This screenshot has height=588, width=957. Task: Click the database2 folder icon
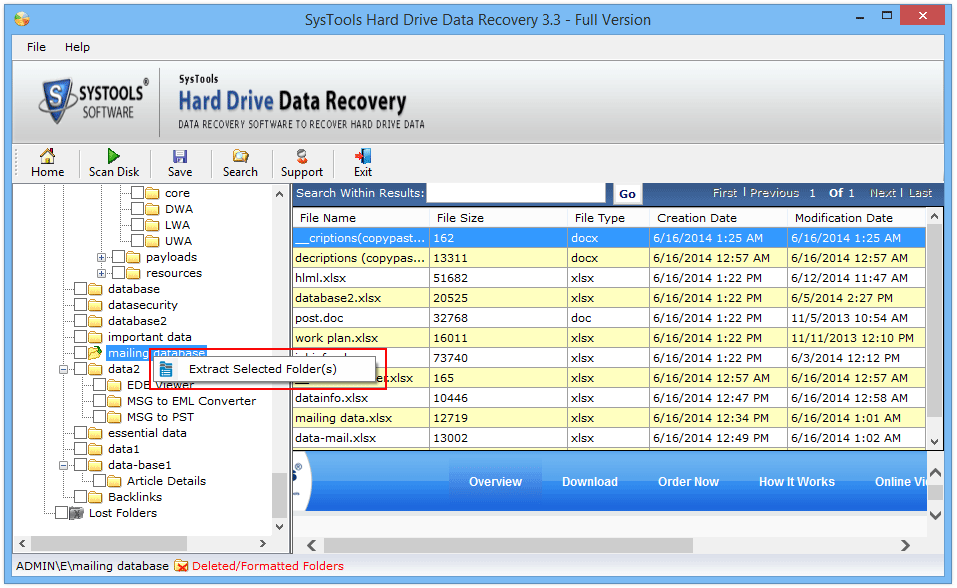point(95,321)
